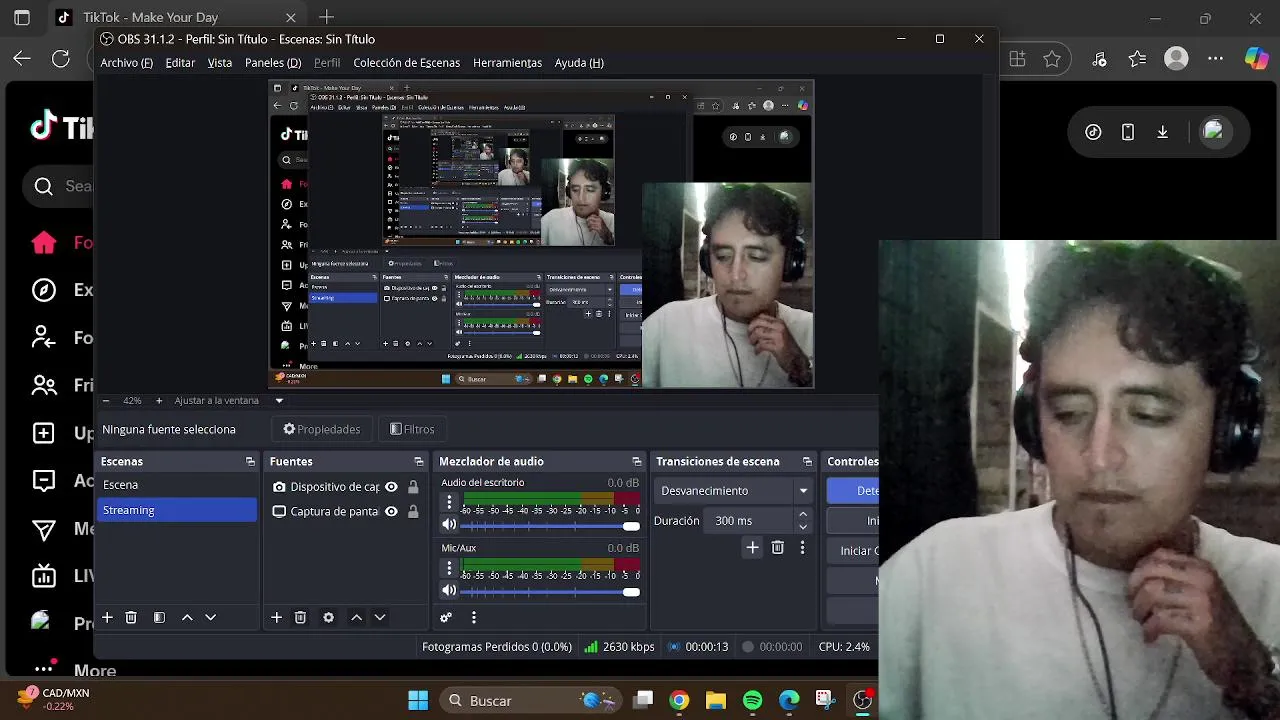The height and width of the screenshot is (720, 1280).
Task: Open transition properties three-dot menu
Action: tap(802, 548)
